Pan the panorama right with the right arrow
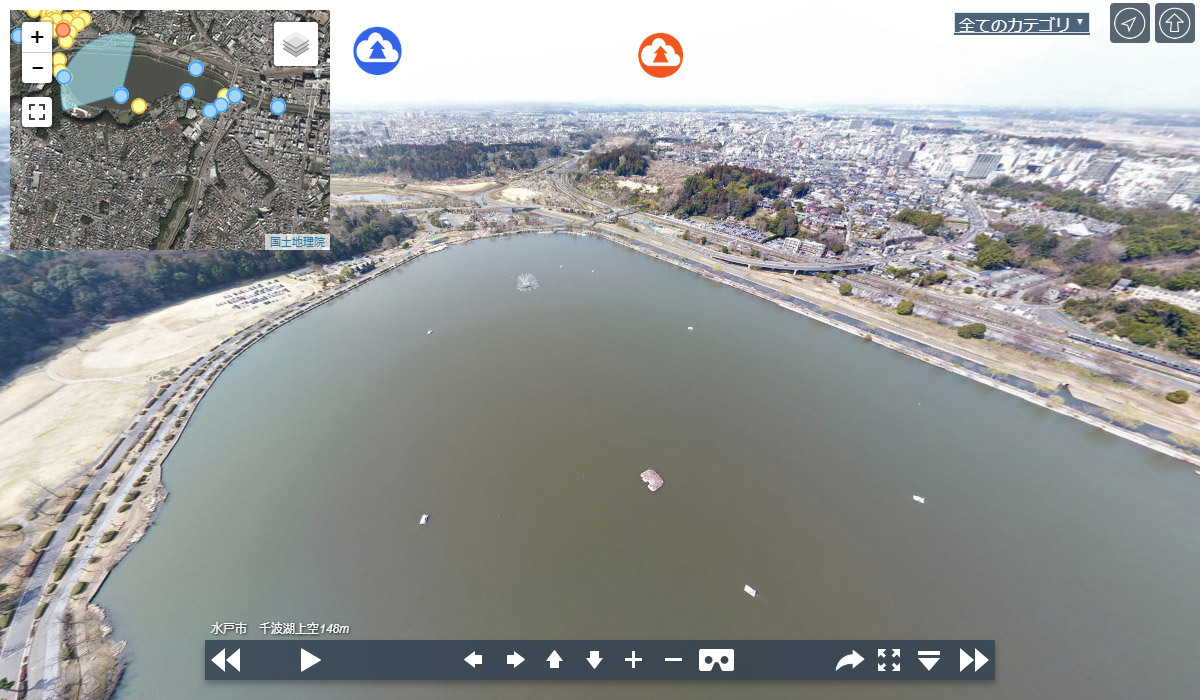Screen dimensions: 1200x700 tap(515, 660)
